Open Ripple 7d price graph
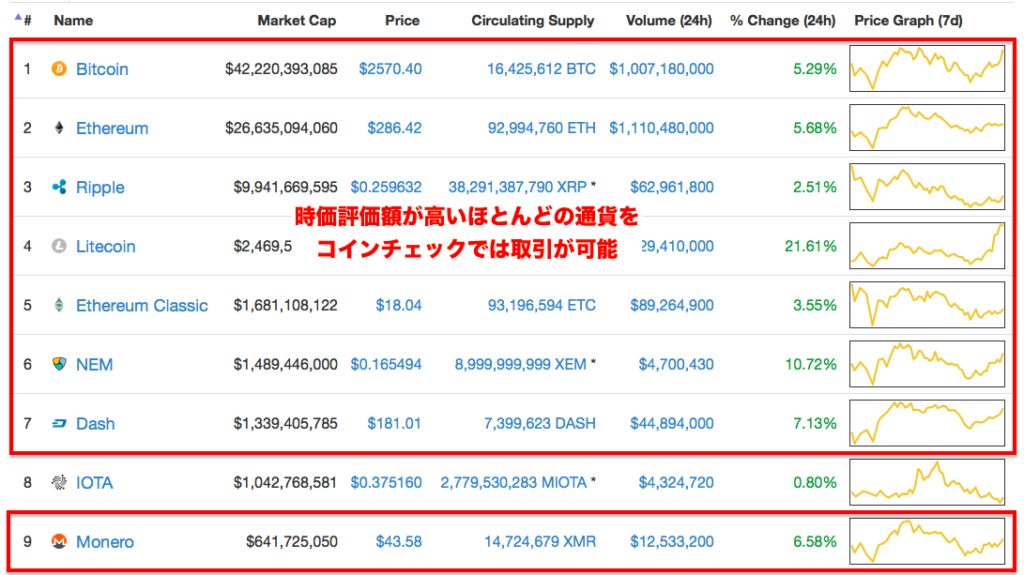Screen dimensions: 1024x575 927,187
